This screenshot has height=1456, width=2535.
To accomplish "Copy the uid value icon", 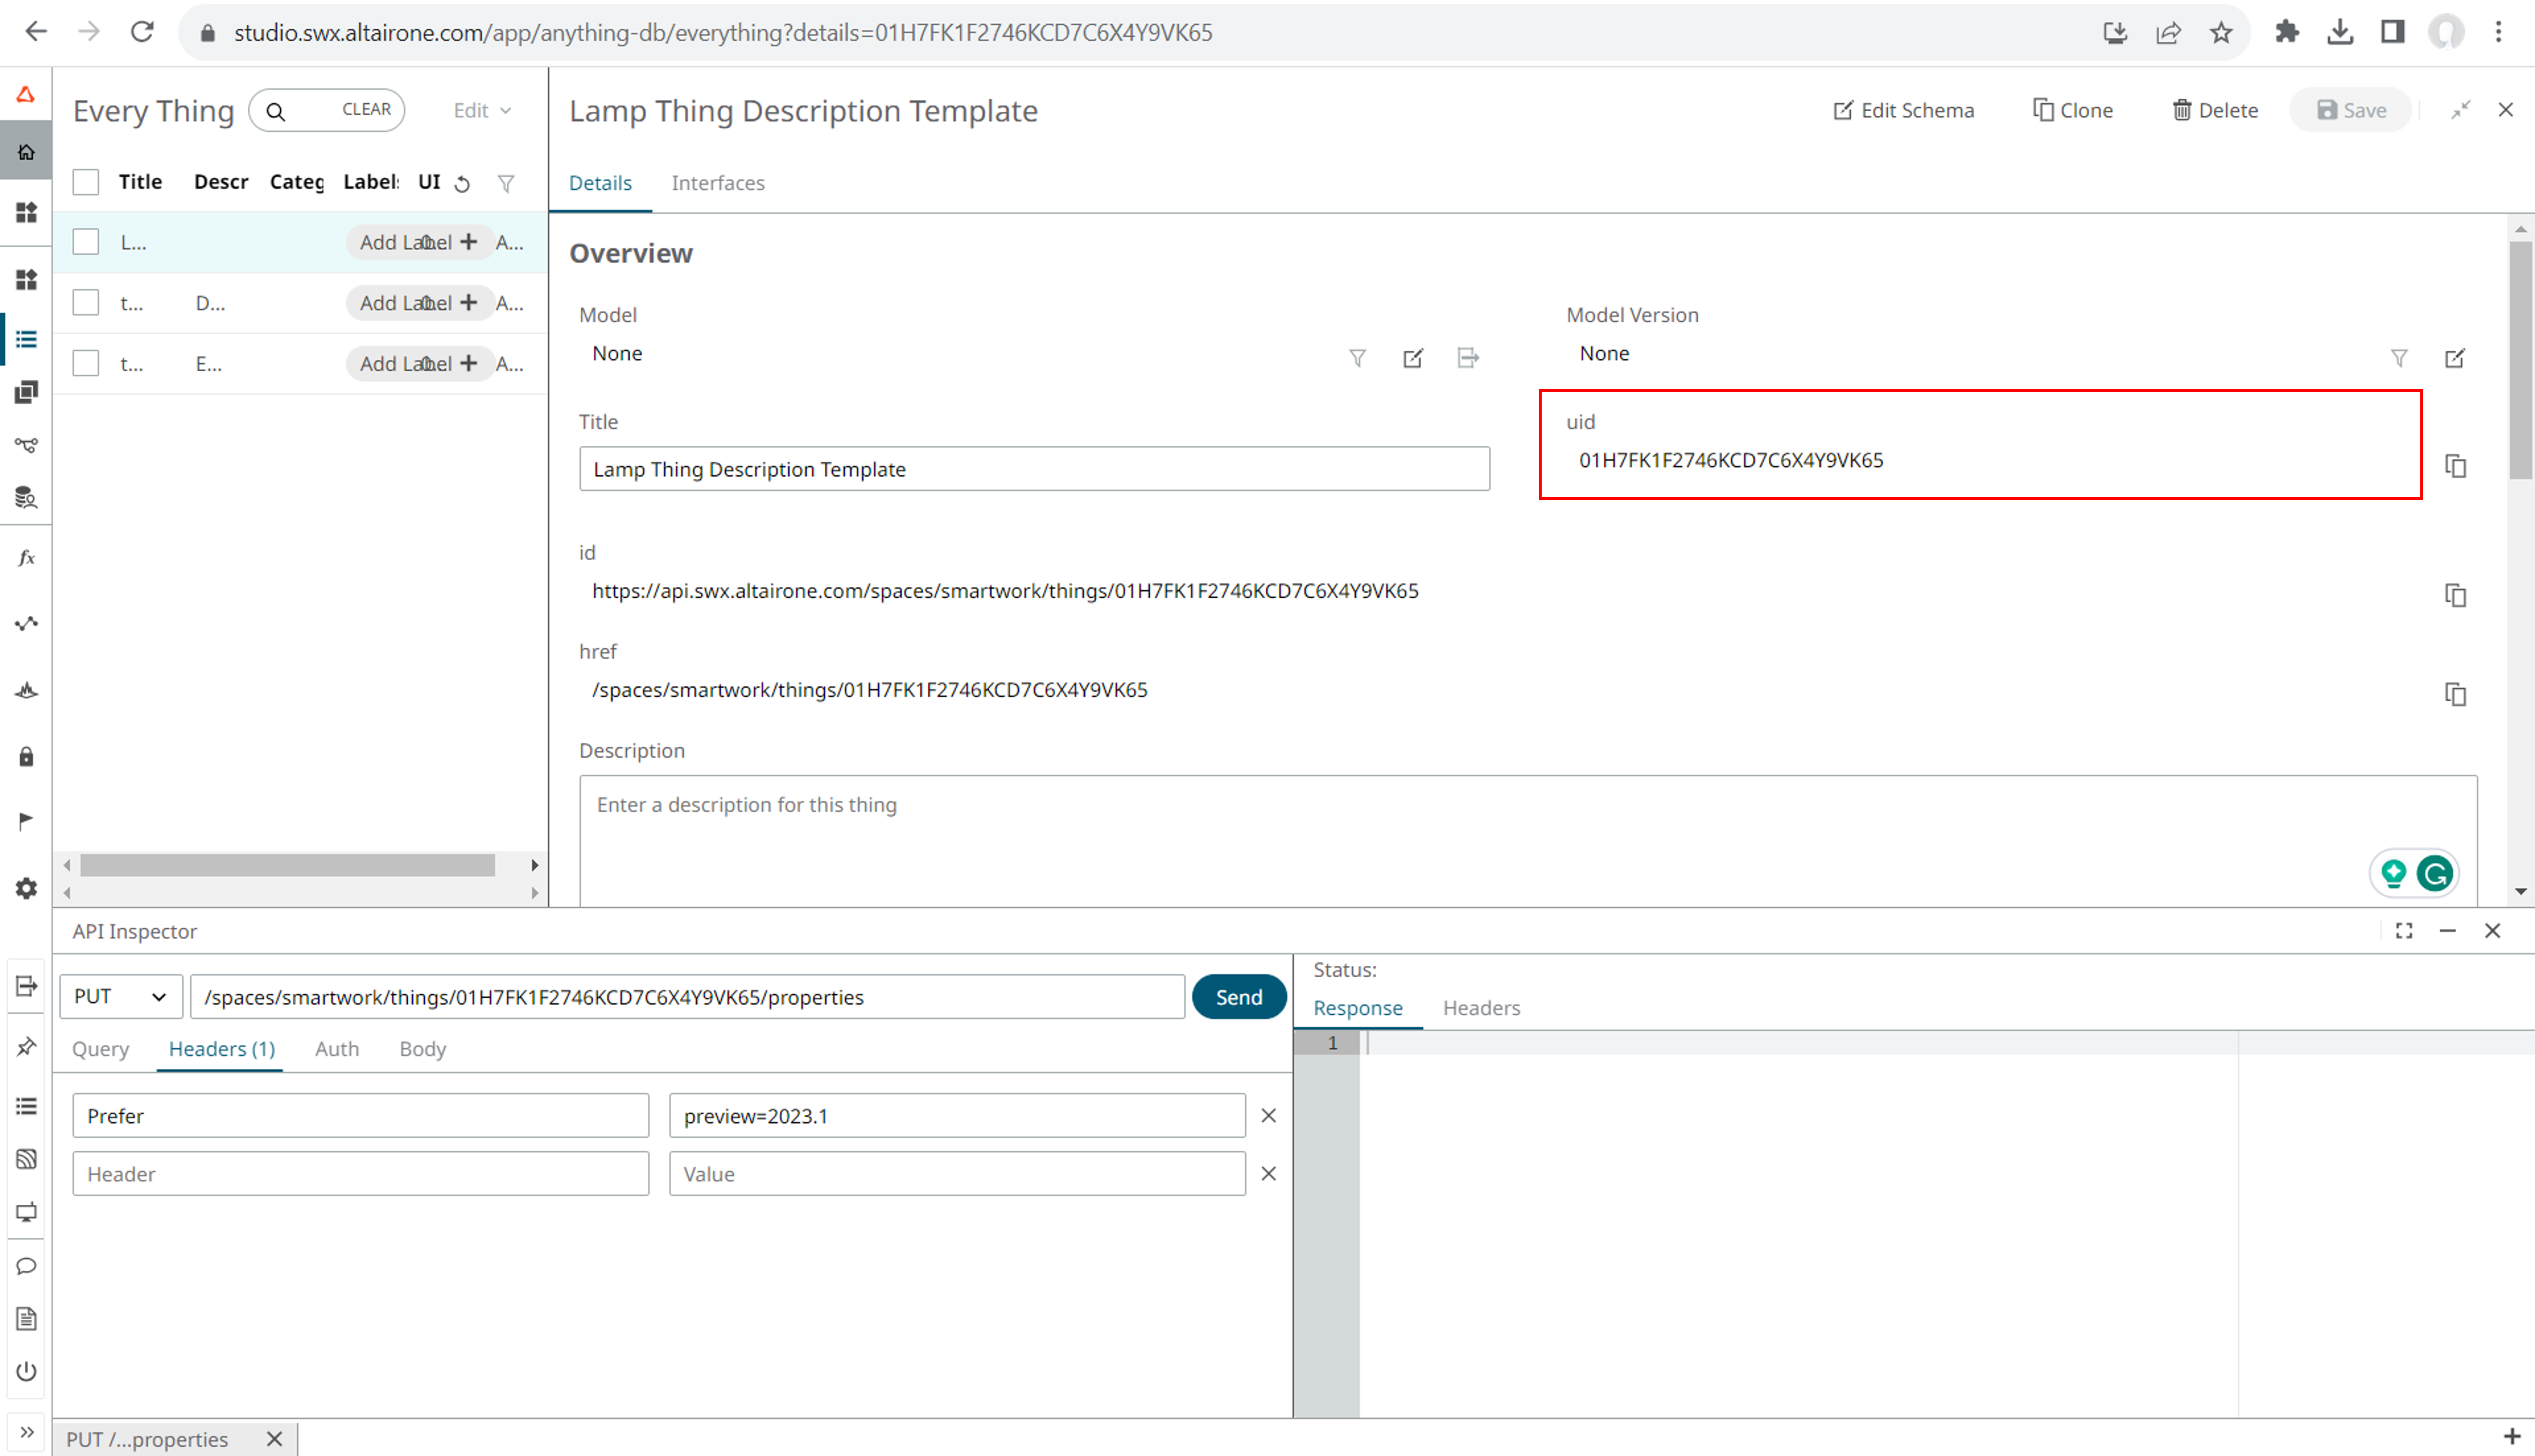I will point(2455,466).
